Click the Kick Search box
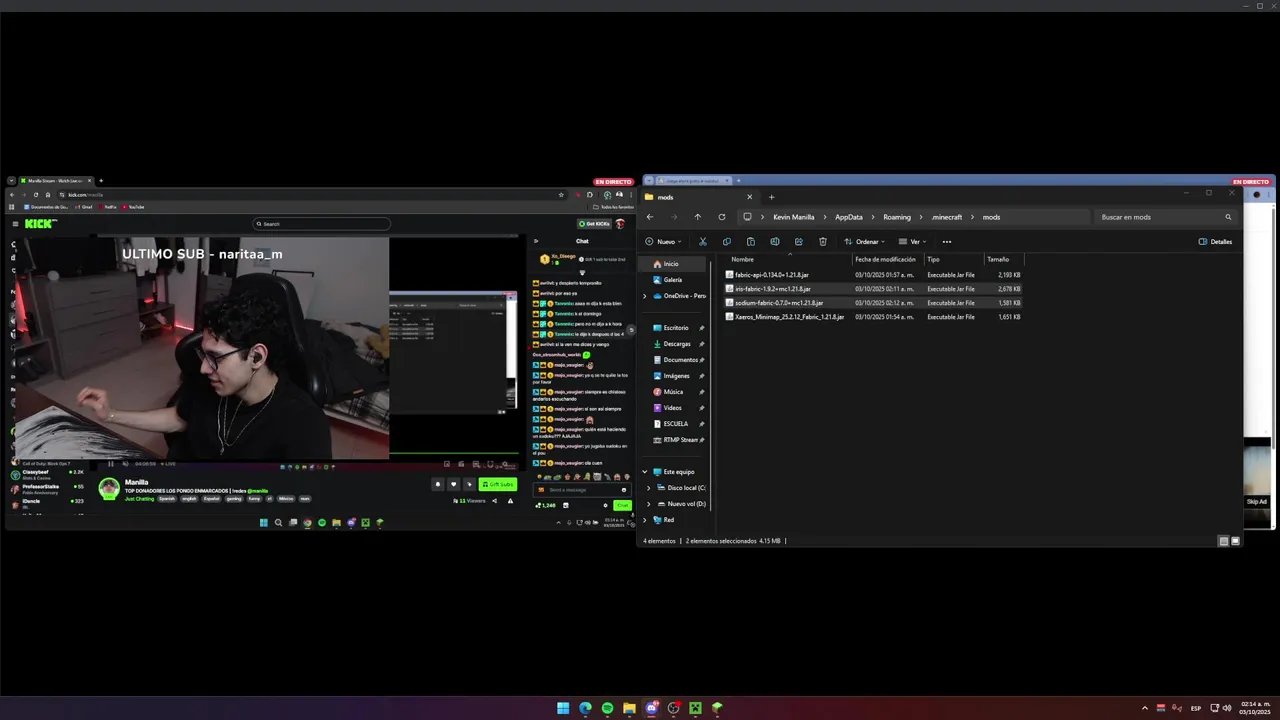 click(x=321, y=224)
